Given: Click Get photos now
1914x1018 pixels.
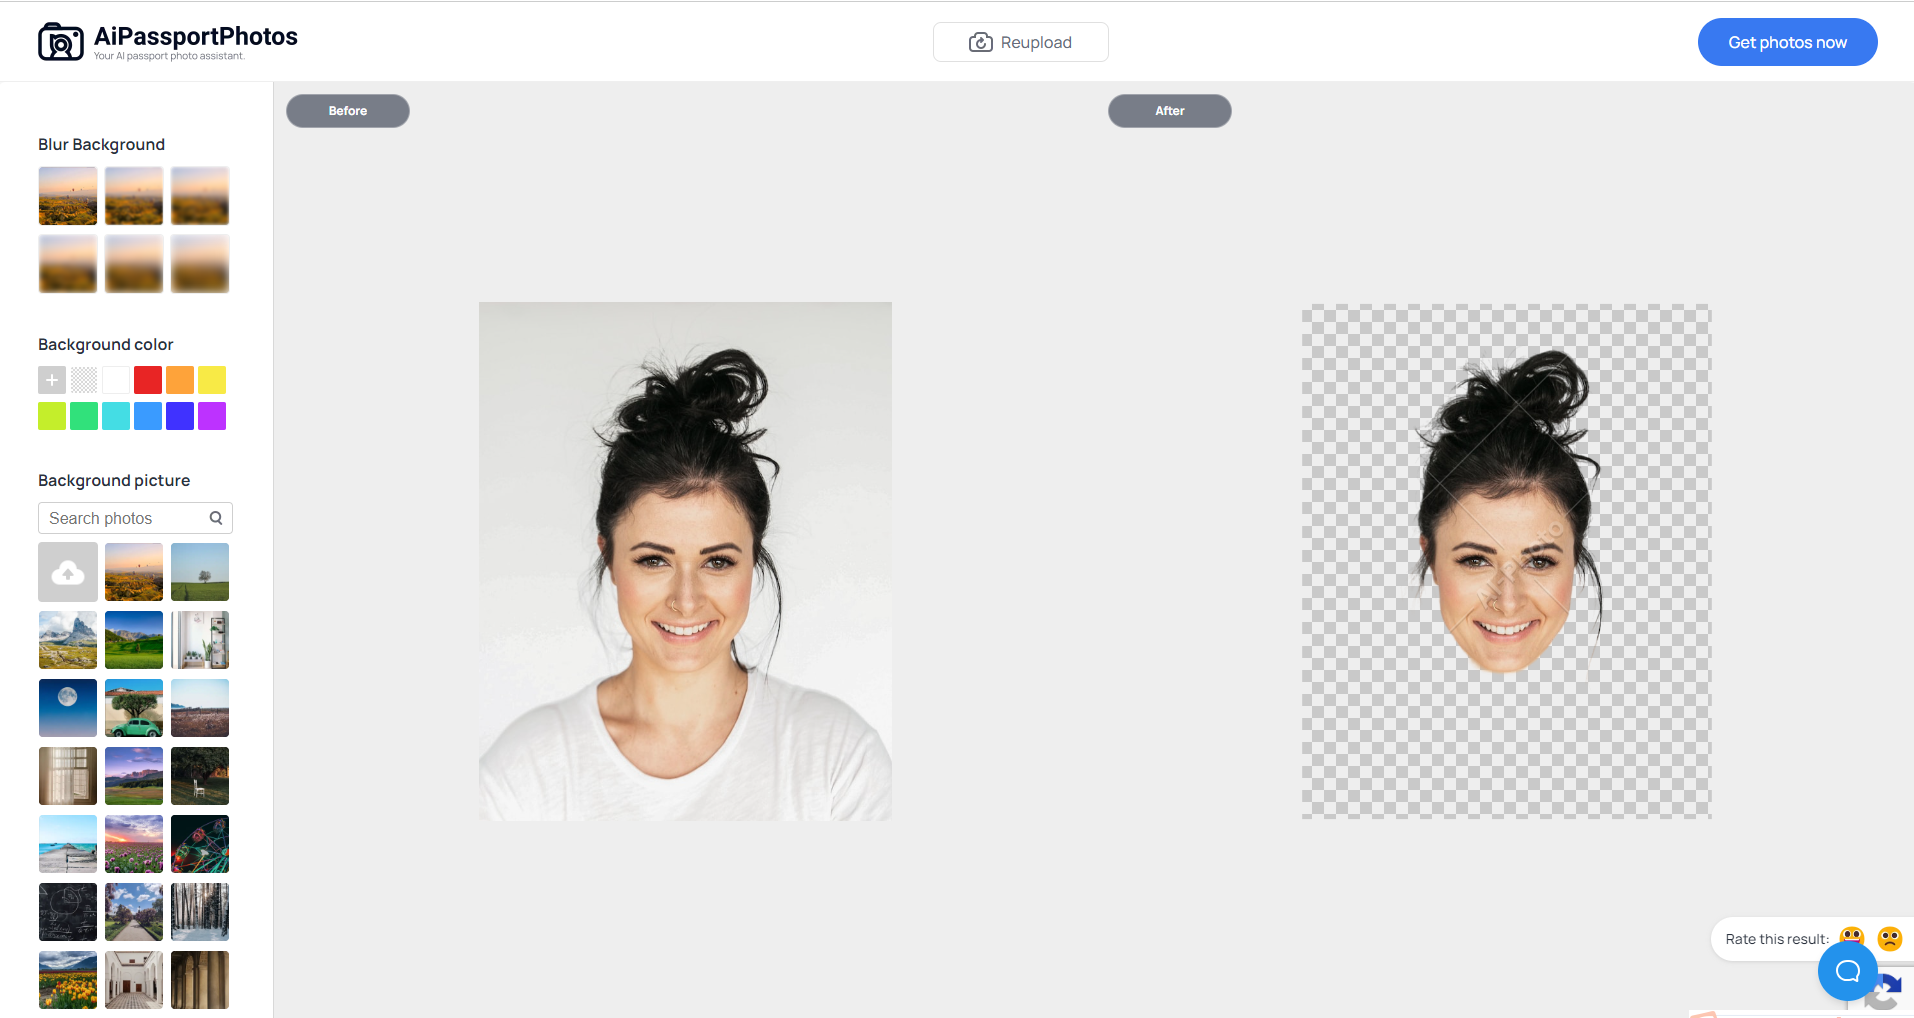Looking at the screenshot, I should point(1787,41).
